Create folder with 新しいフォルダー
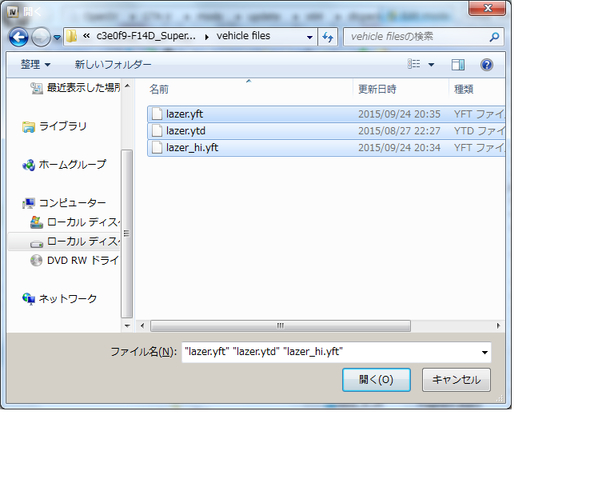Viewport: 614px width, 491px height. (113, 65)
